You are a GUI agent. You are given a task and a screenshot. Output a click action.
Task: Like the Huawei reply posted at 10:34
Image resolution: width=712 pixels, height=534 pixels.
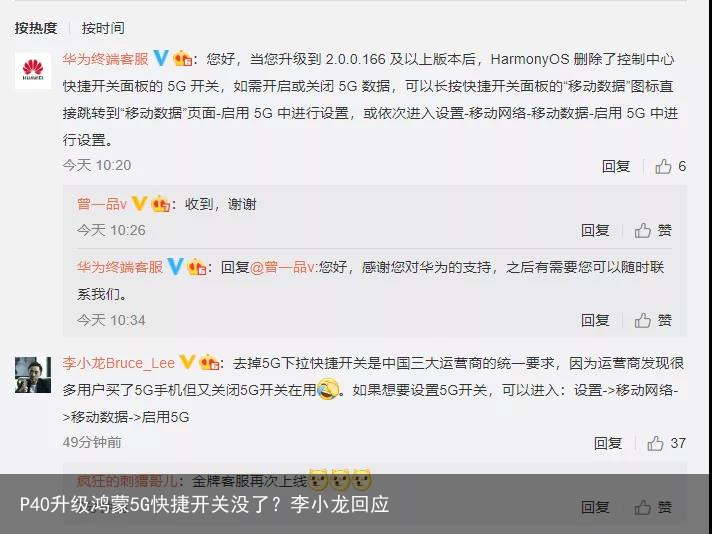(x=653, y=320)
